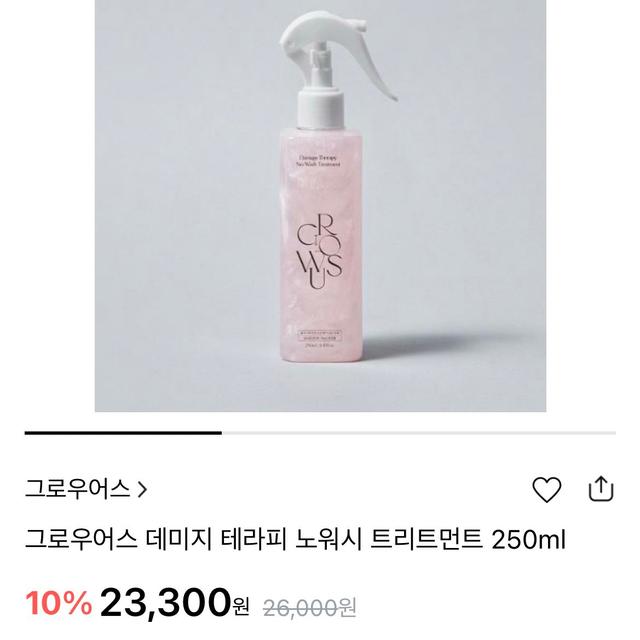Open the share icon

click(601, 489)
